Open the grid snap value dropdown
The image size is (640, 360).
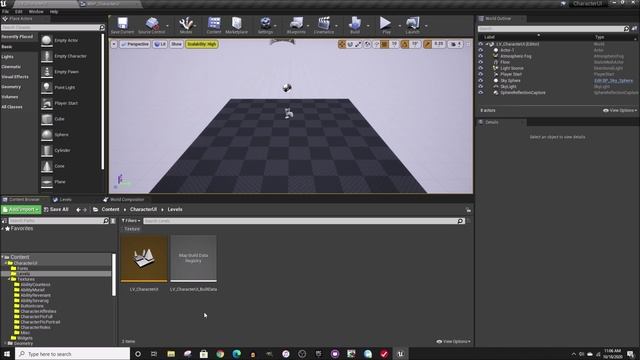click(x=394, y=44)
